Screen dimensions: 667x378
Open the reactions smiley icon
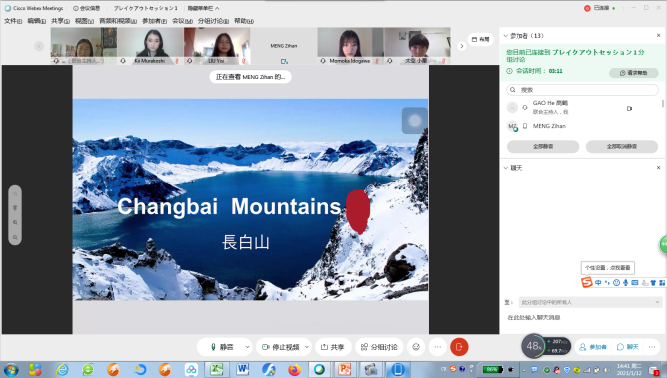[416, 347]
